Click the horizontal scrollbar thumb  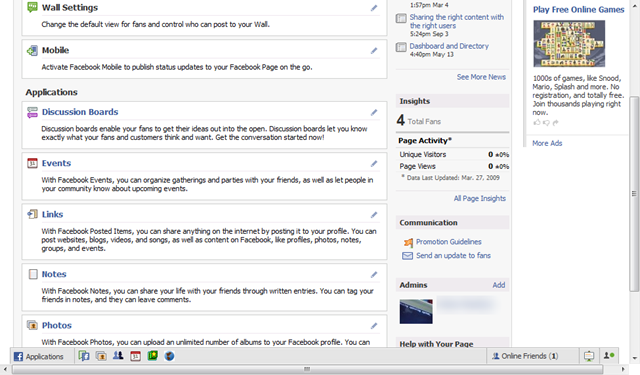(307, 369)
